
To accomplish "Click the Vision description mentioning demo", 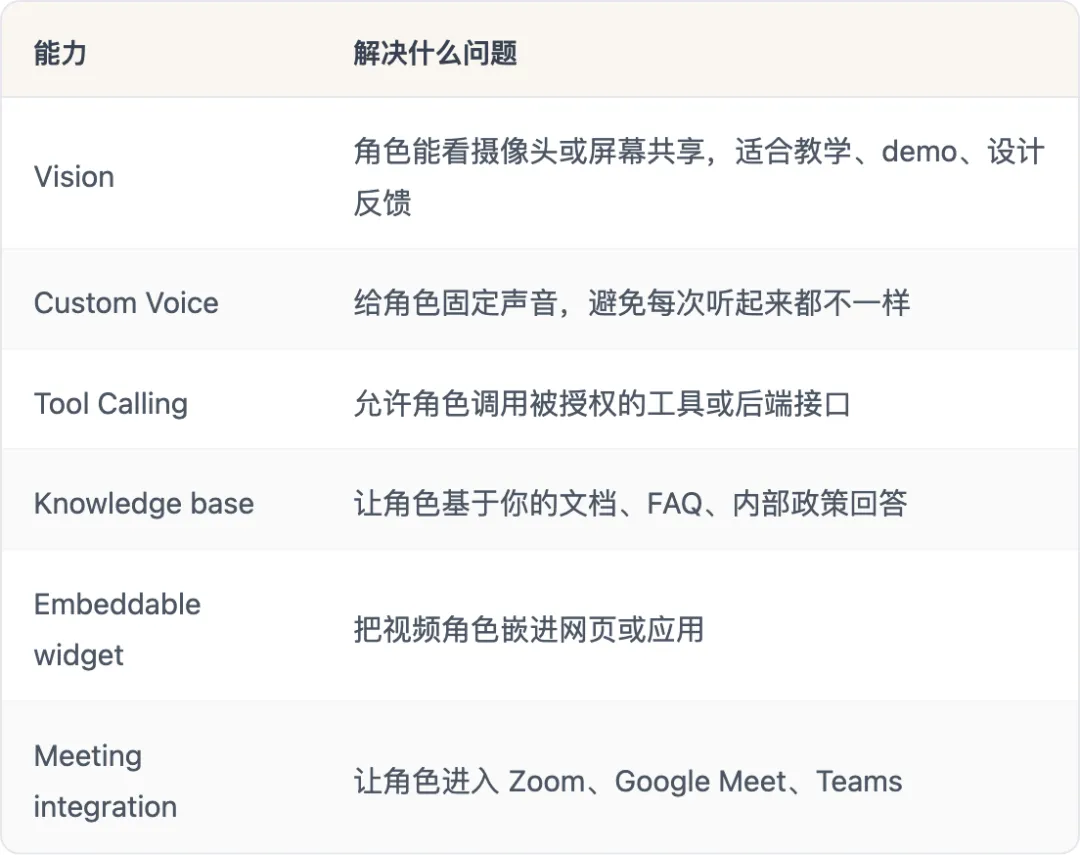I will pyautogui.click(x=699, y=177).
